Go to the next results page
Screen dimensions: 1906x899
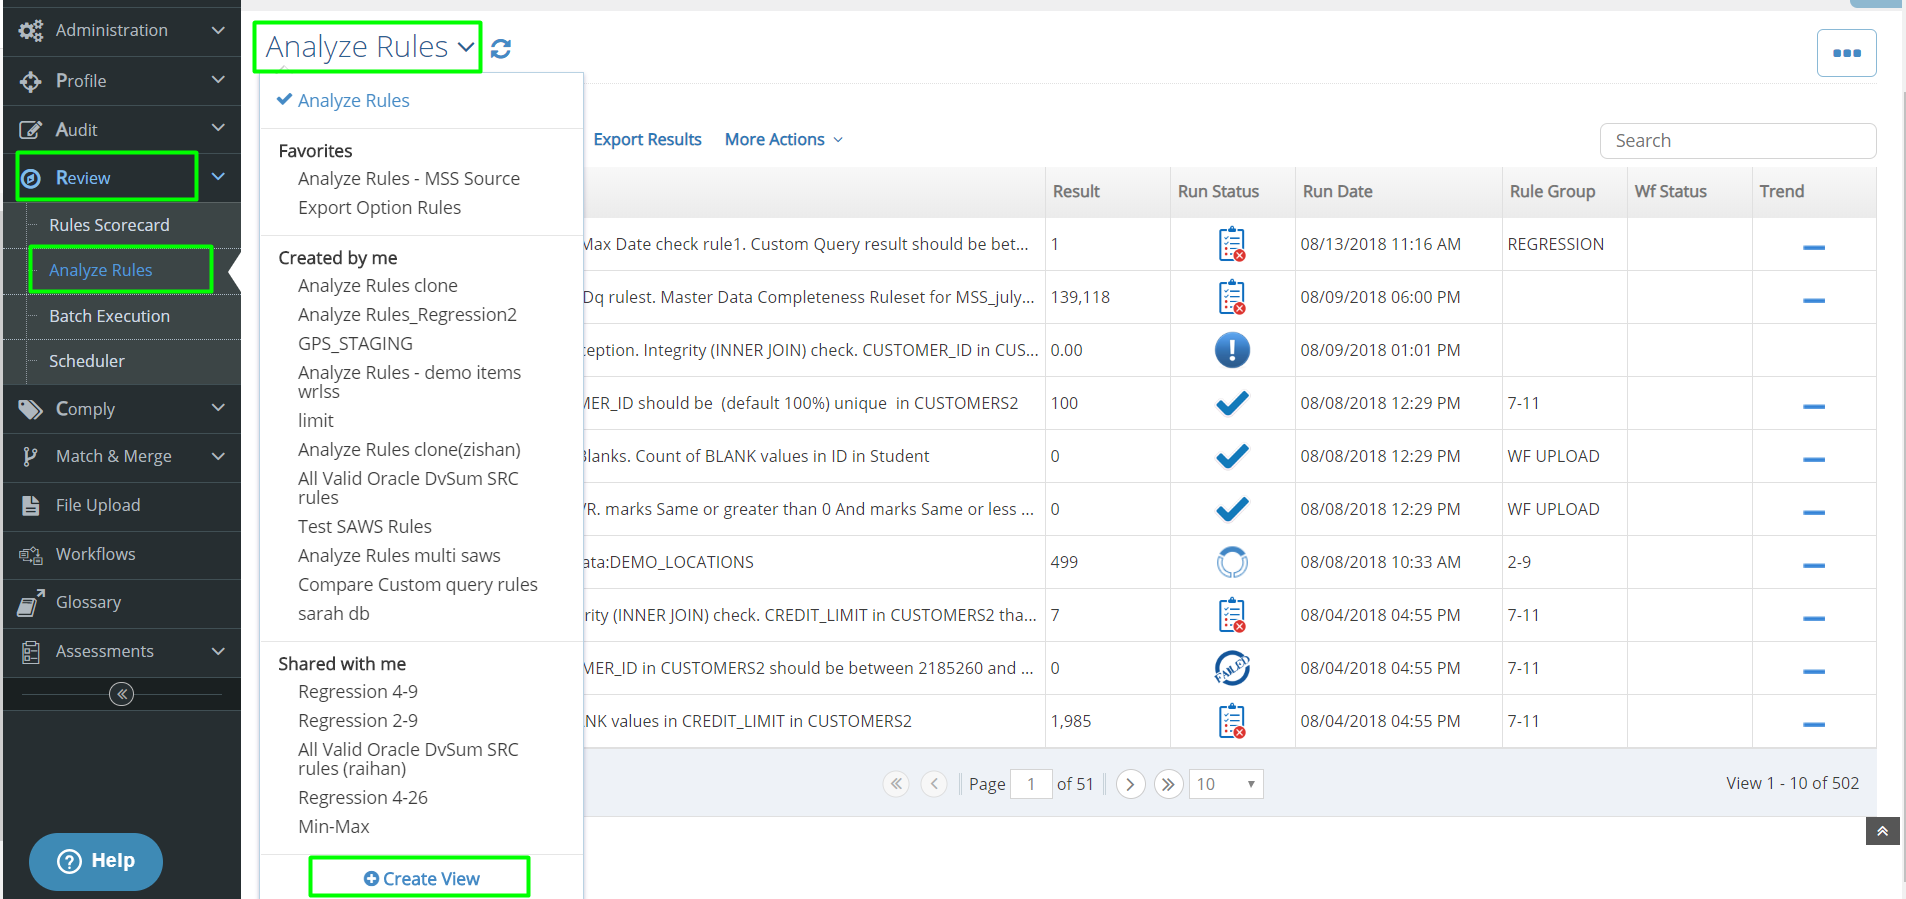tap(1130, 784)
